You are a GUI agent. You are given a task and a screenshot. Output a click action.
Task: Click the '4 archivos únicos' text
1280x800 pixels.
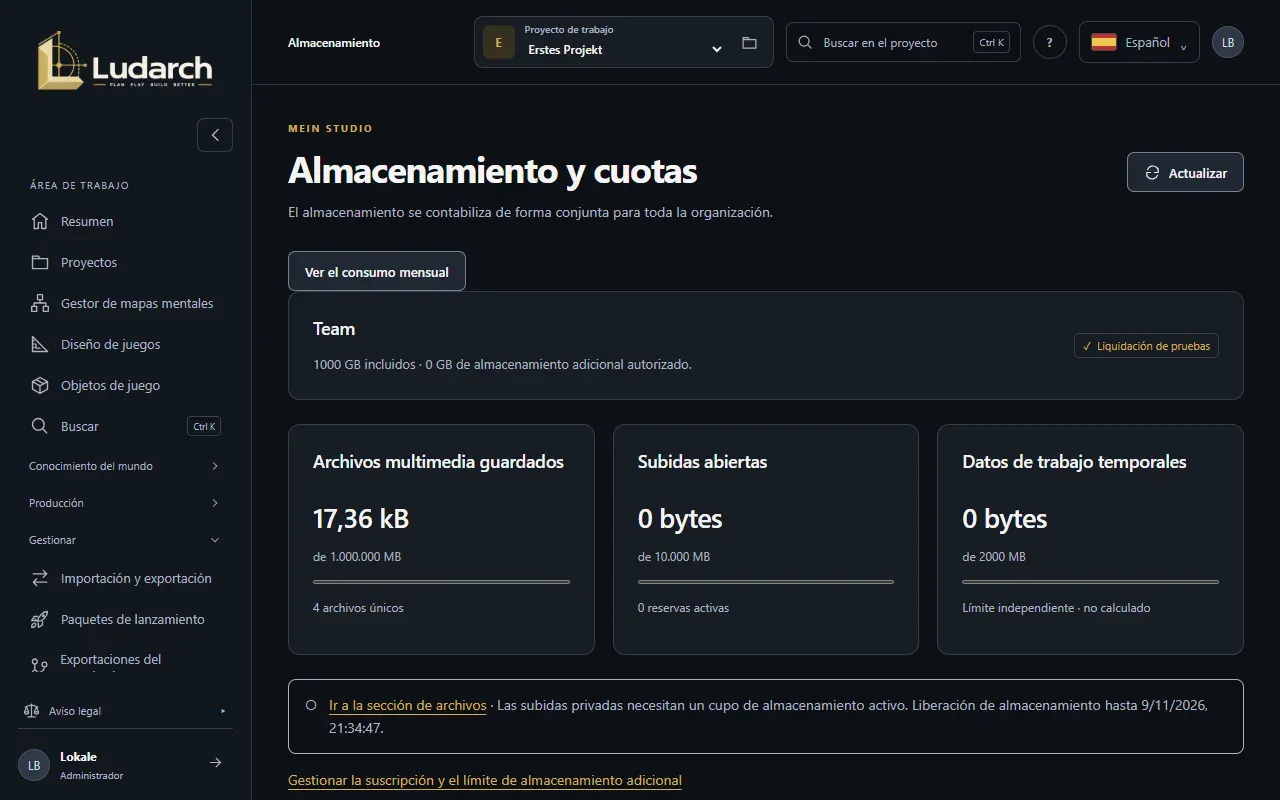(358, 608)
